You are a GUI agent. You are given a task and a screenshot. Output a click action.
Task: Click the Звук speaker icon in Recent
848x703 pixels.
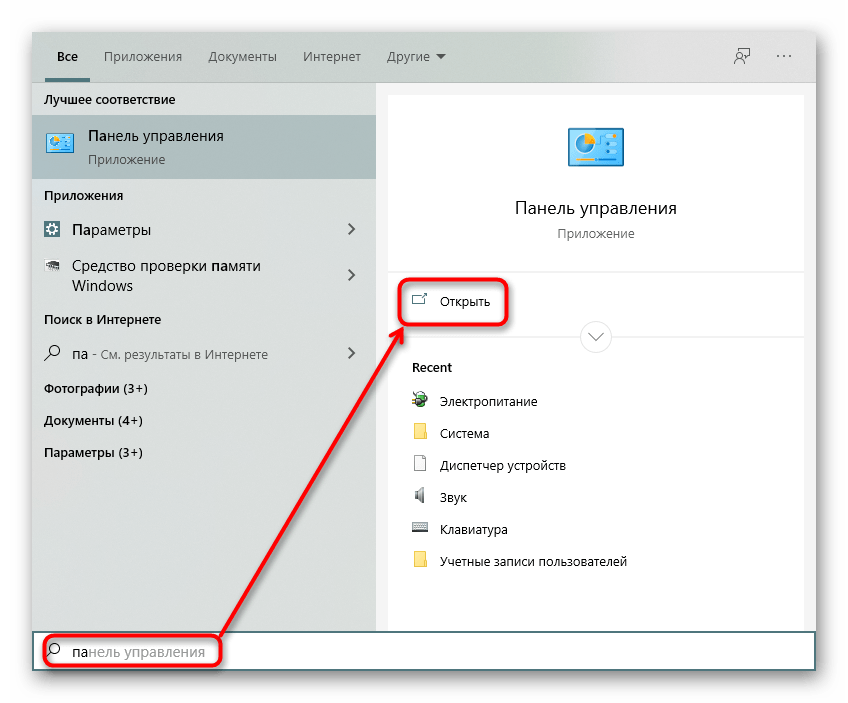(420, 496)
